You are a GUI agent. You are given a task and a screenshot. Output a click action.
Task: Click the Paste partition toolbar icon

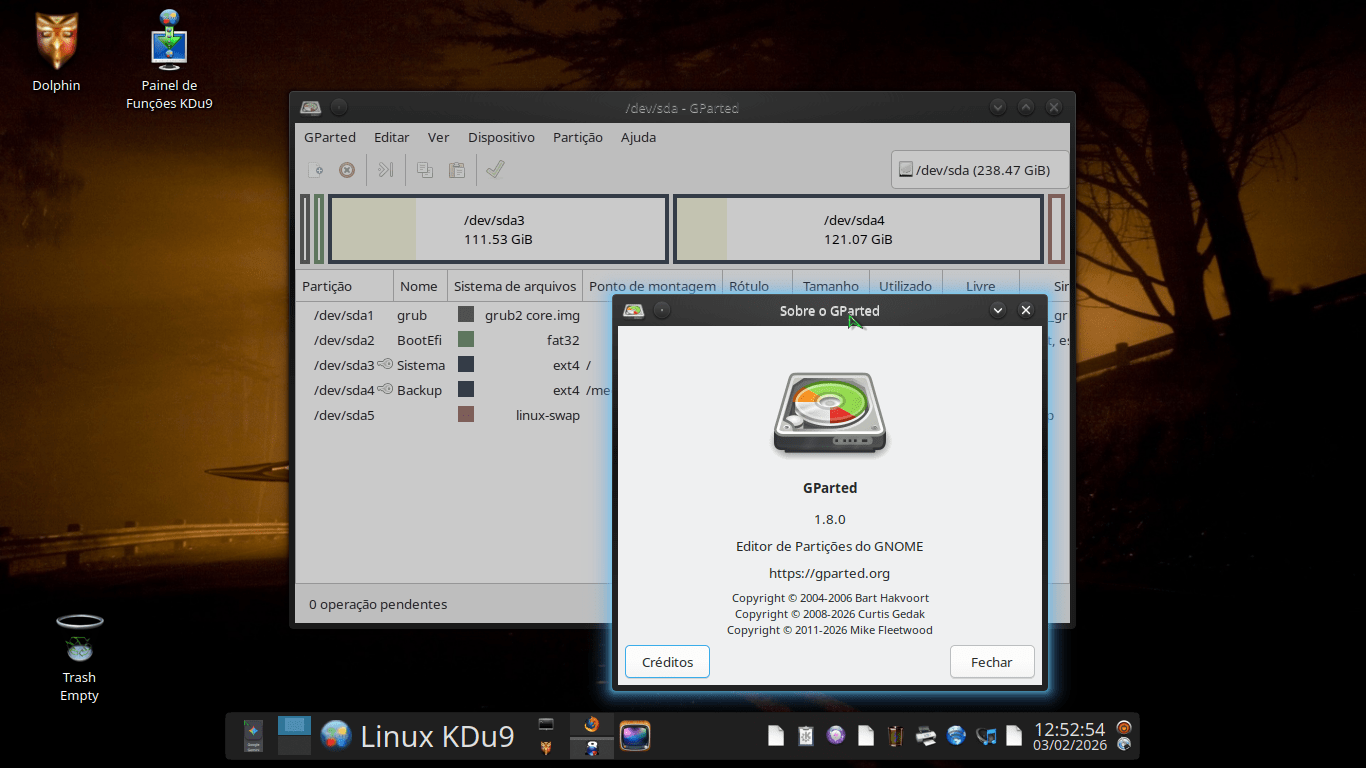[x=457, y=170]
